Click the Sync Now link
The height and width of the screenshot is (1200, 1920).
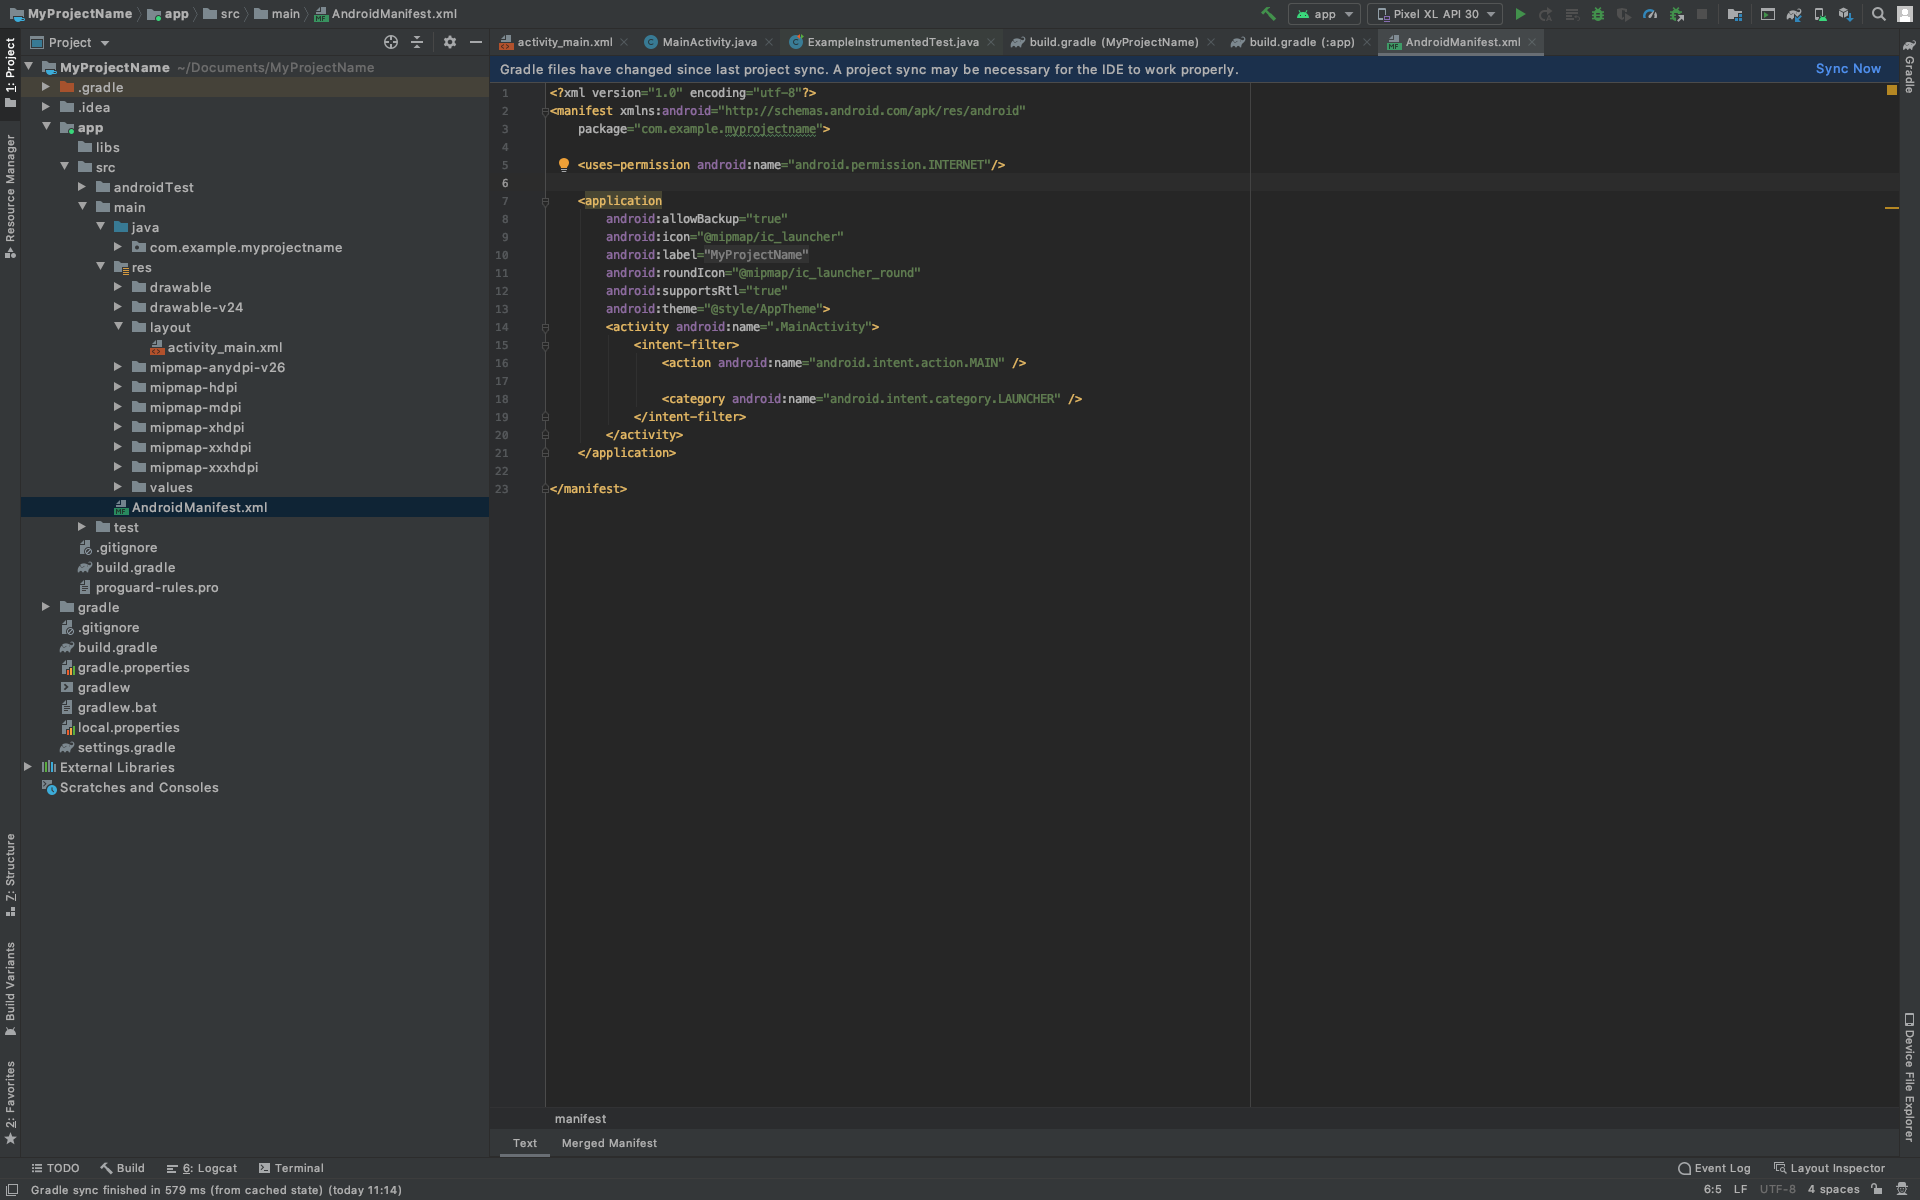click(1847, 69)
